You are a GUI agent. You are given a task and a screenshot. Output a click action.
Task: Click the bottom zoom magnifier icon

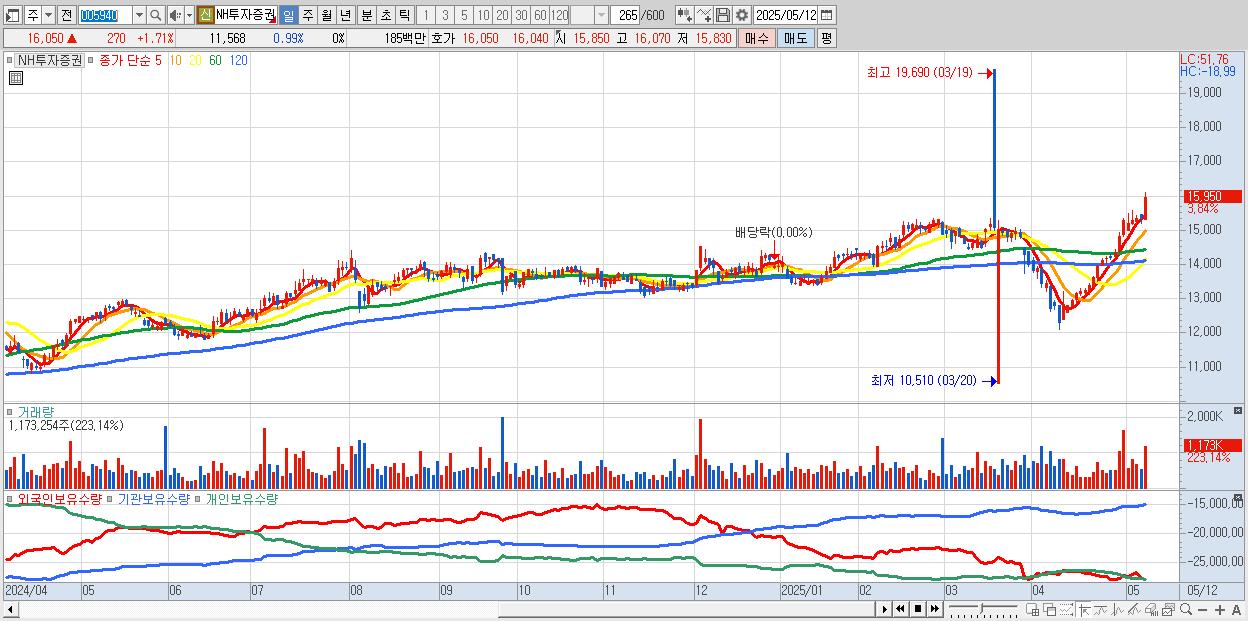(1185, 609)
